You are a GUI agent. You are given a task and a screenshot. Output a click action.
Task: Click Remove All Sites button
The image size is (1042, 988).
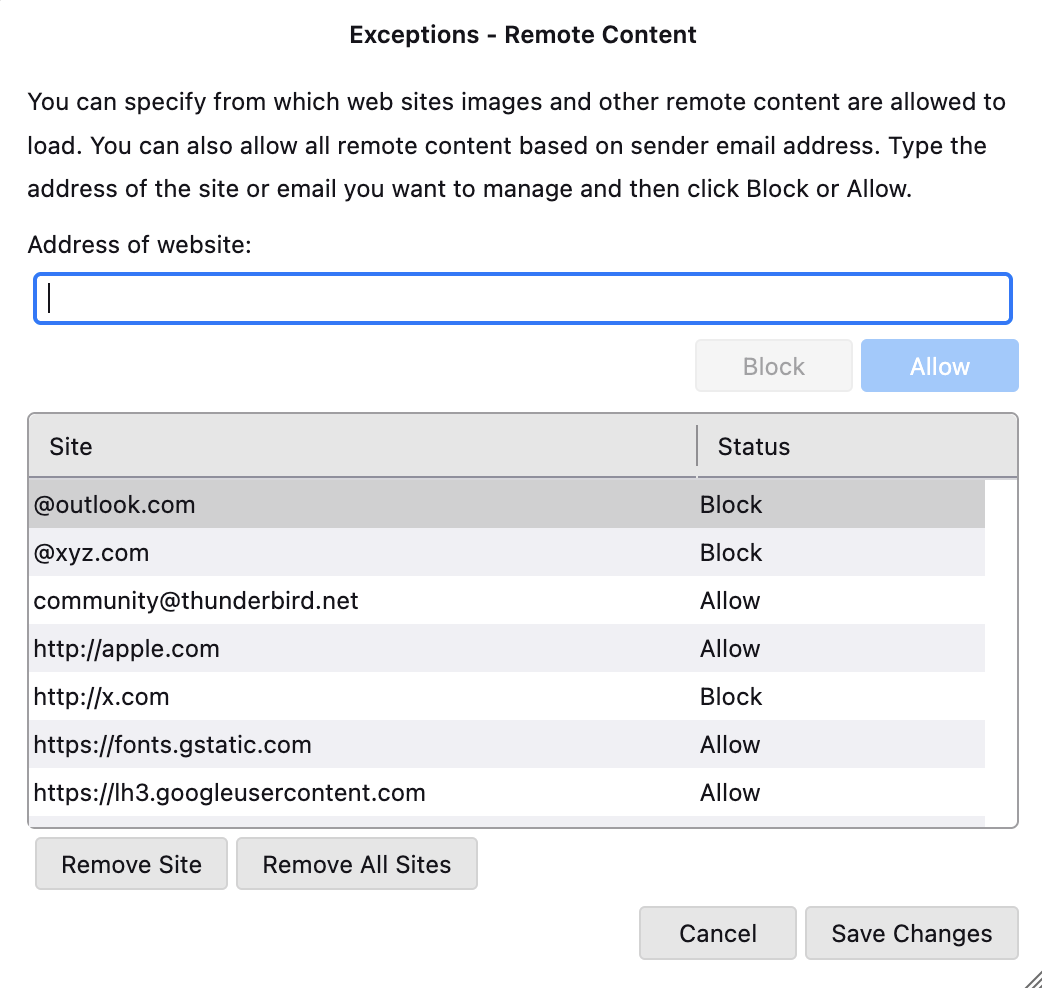pyautogui.click(x=356, y=865)
